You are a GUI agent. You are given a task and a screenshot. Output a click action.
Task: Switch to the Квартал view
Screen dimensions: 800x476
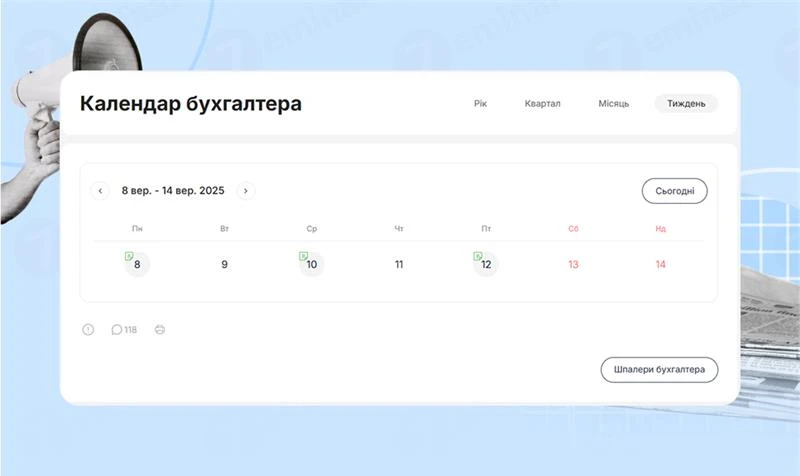542,104
